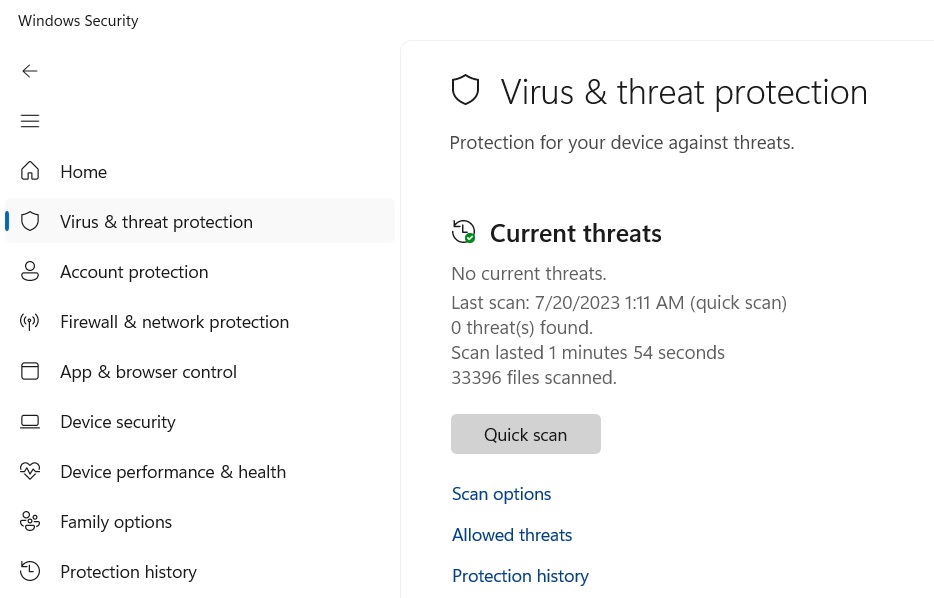Viewport: 934px width, 598px height.
Task: Select the App & browser control icon
Action: coord(30,371)
